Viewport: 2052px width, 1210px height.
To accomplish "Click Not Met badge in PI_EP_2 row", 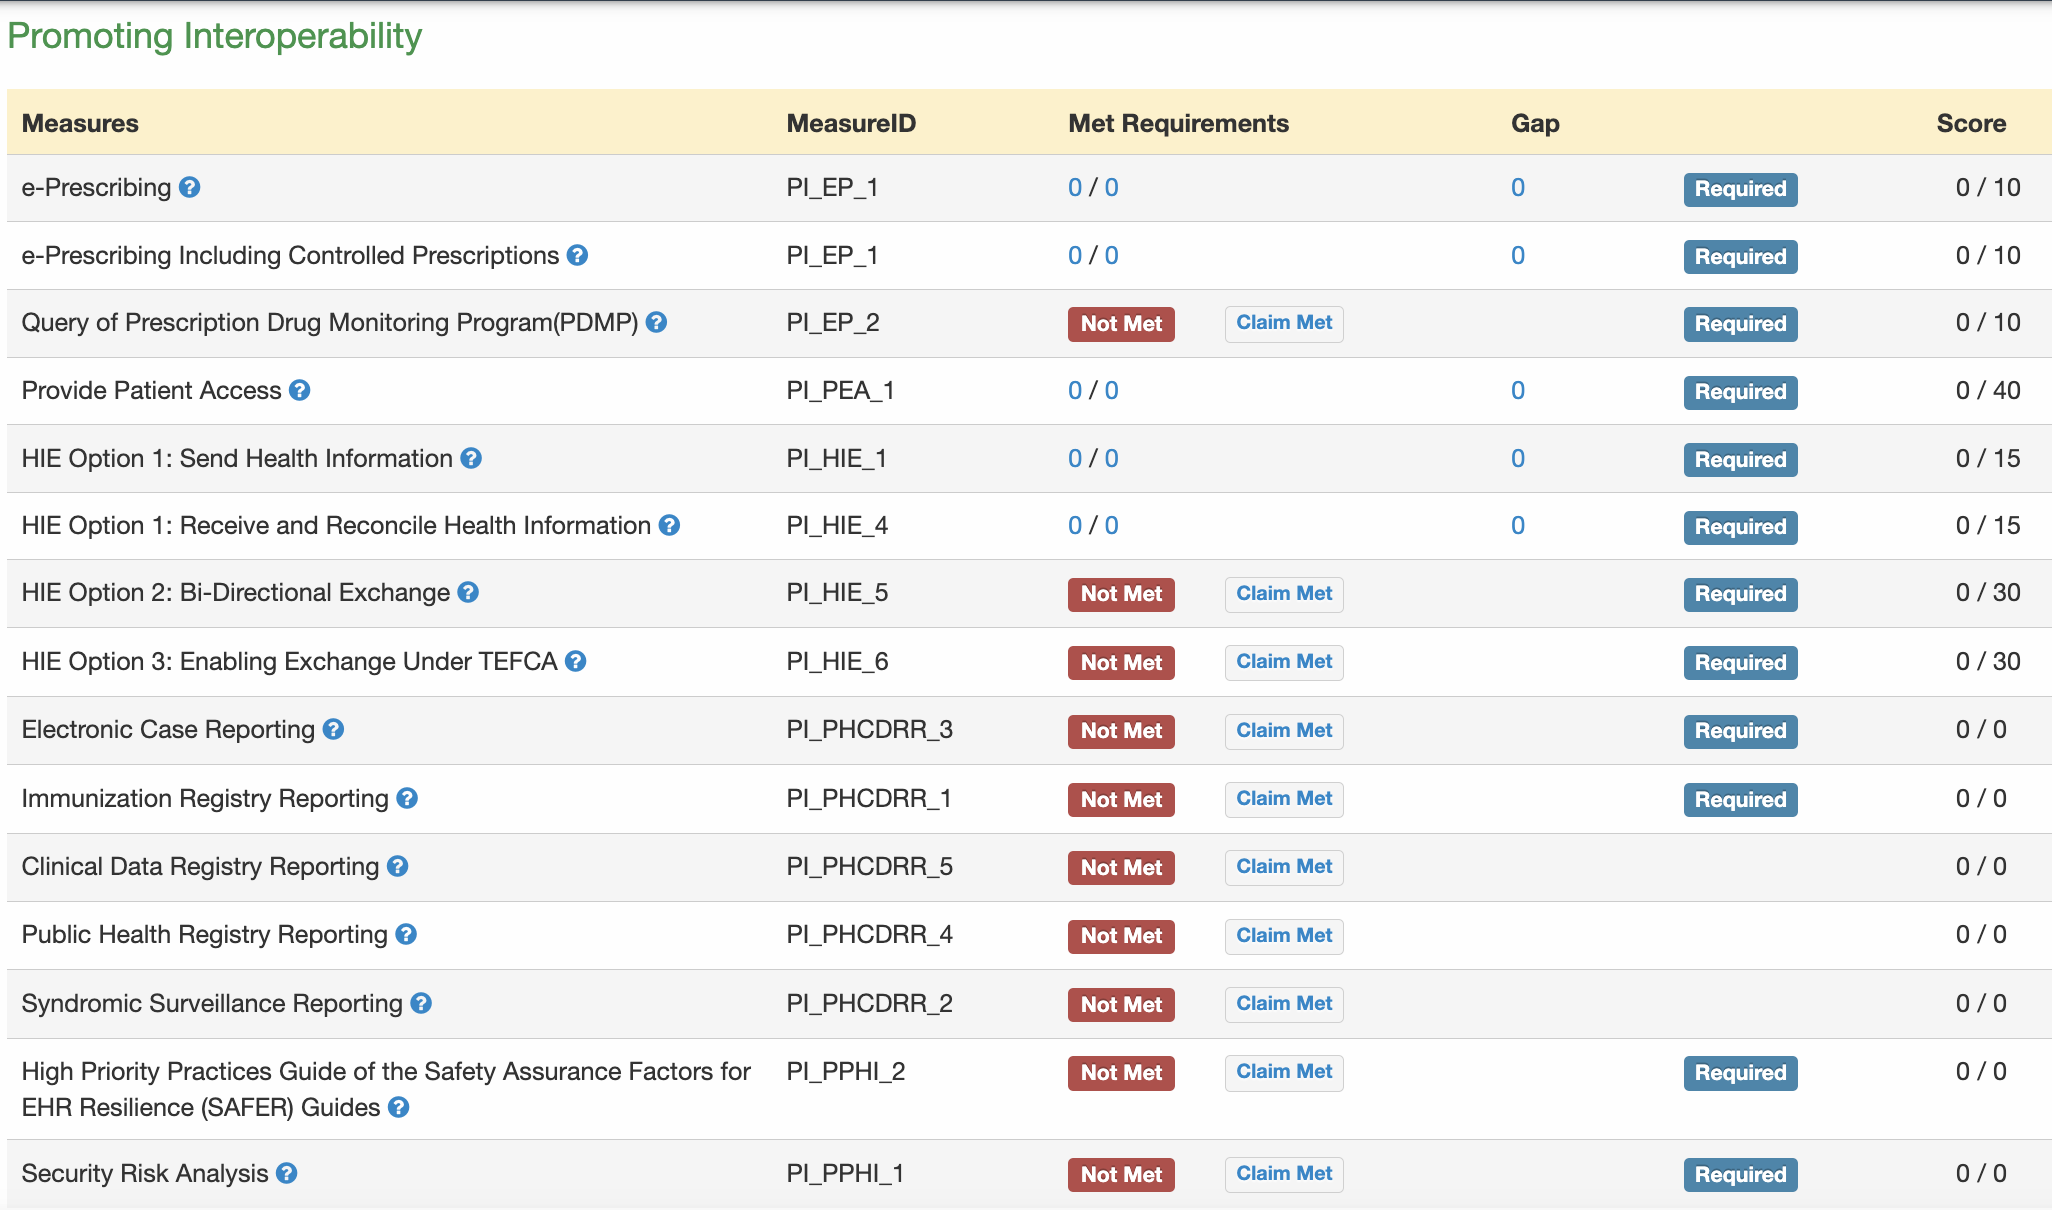I will coord(1121,324).
